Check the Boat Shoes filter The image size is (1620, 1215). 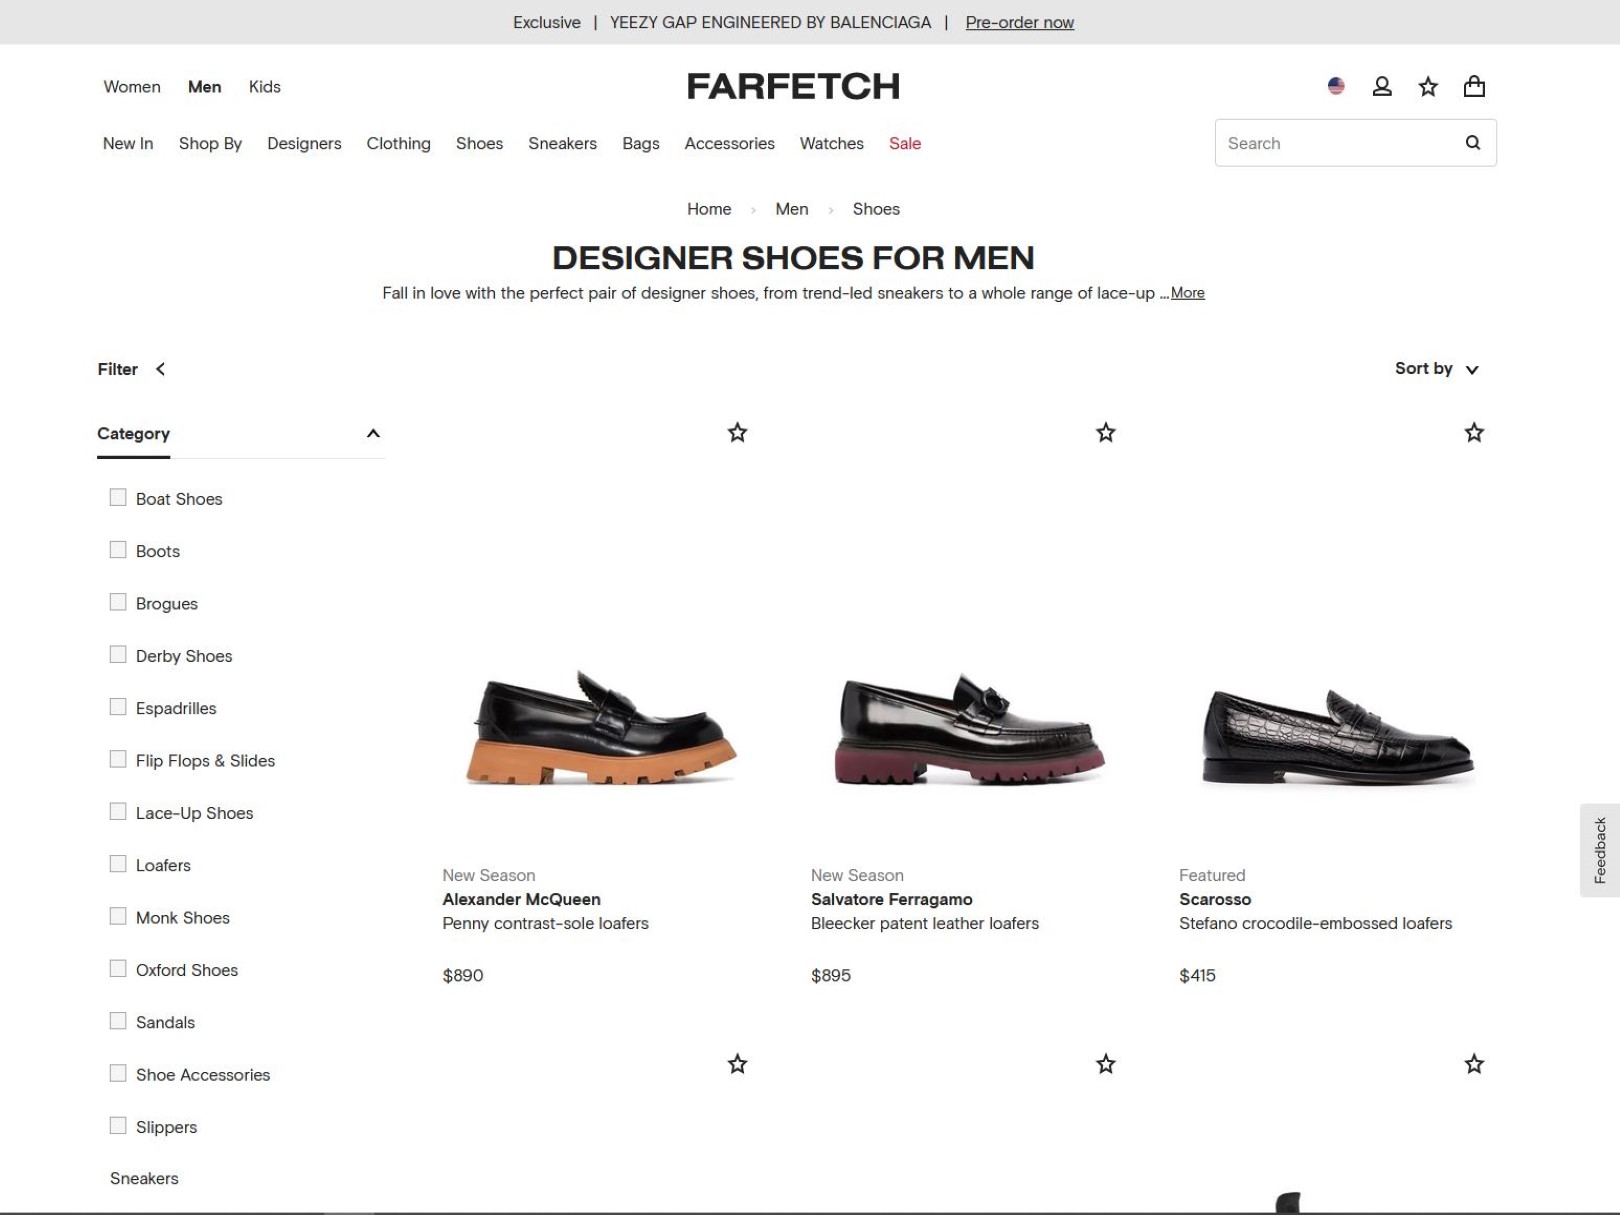click(118, 497)
